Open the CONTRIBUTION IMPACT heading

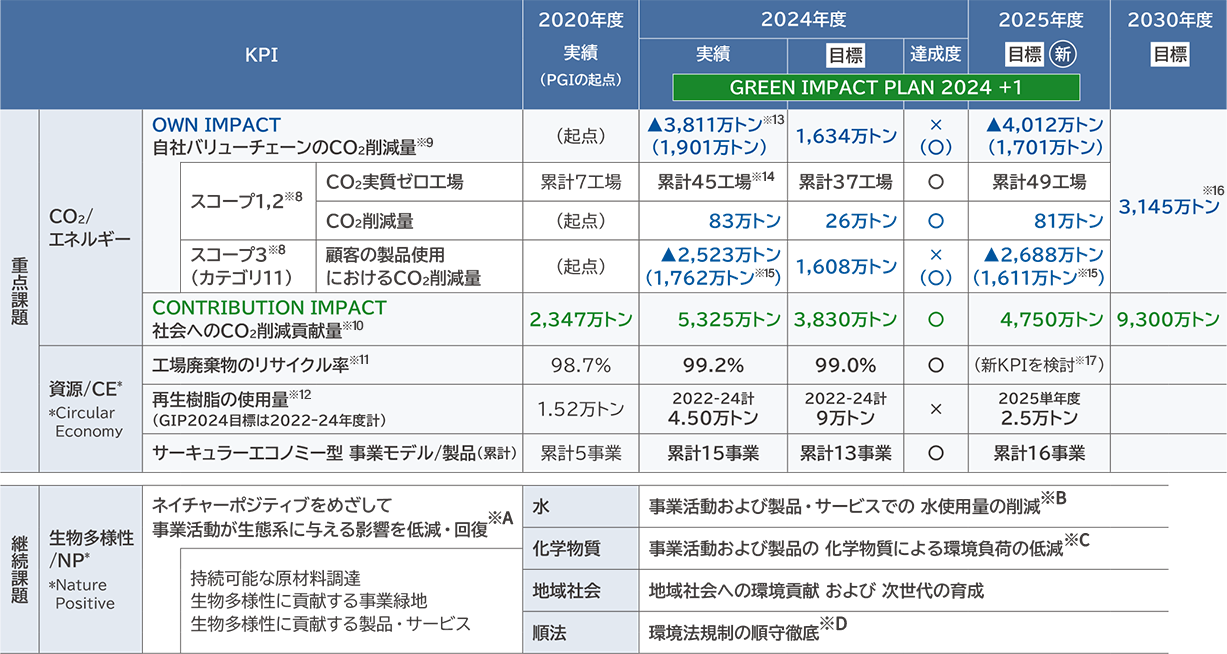tap(269, 308)
